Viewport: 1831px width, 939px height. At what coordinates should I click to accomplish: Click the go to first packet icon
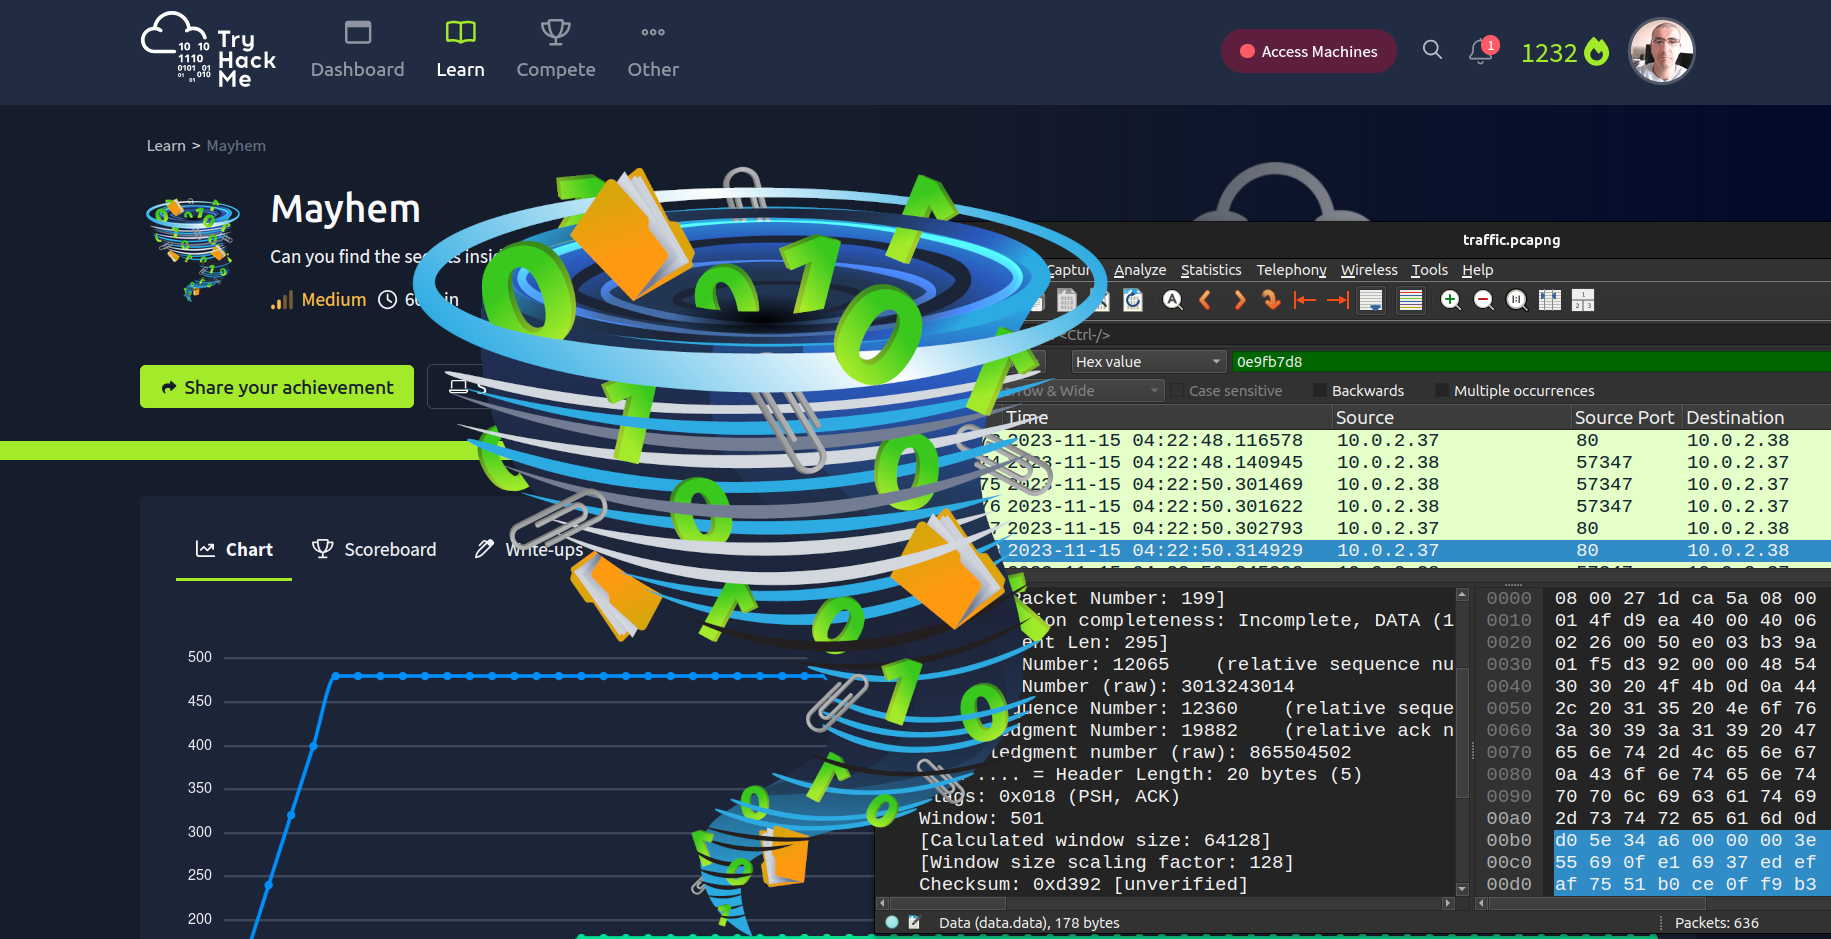(x=1304, y=300)
